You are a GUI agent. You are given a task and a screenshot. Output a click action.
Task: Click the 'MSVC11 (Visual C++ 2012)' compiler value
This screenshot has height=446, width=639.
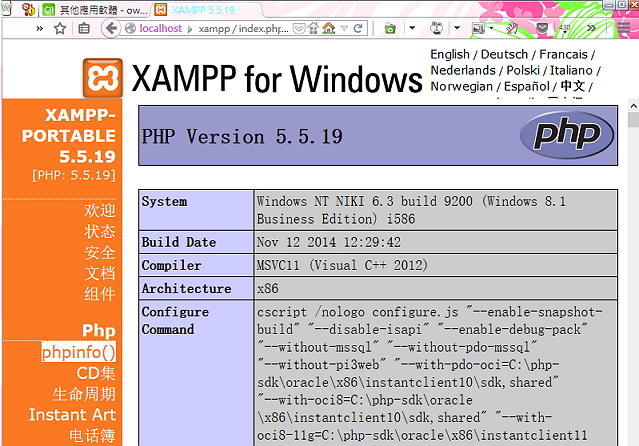(342, 265)
